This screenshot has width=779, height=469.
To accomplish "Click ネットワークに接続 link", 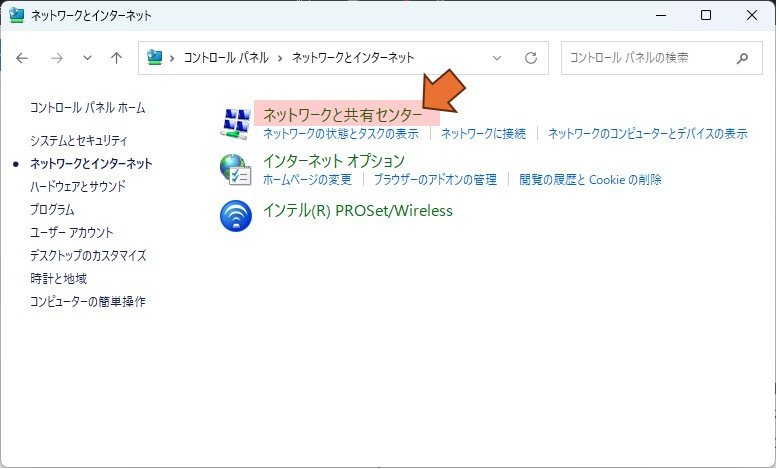I will [x=483, y=133].
